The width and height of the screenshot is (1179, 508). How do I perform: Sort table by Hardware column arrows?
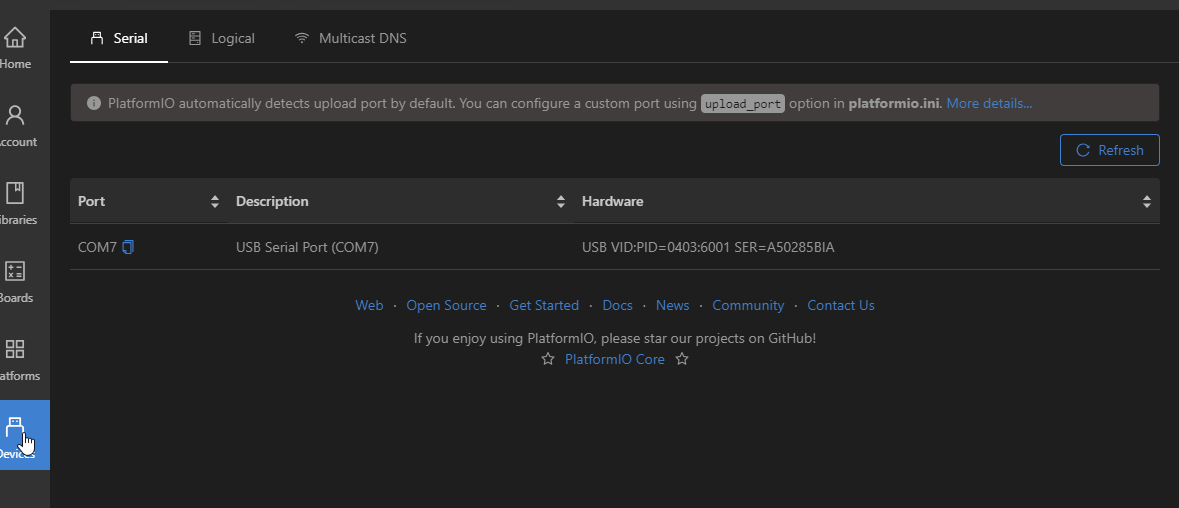coord(1146,201)
